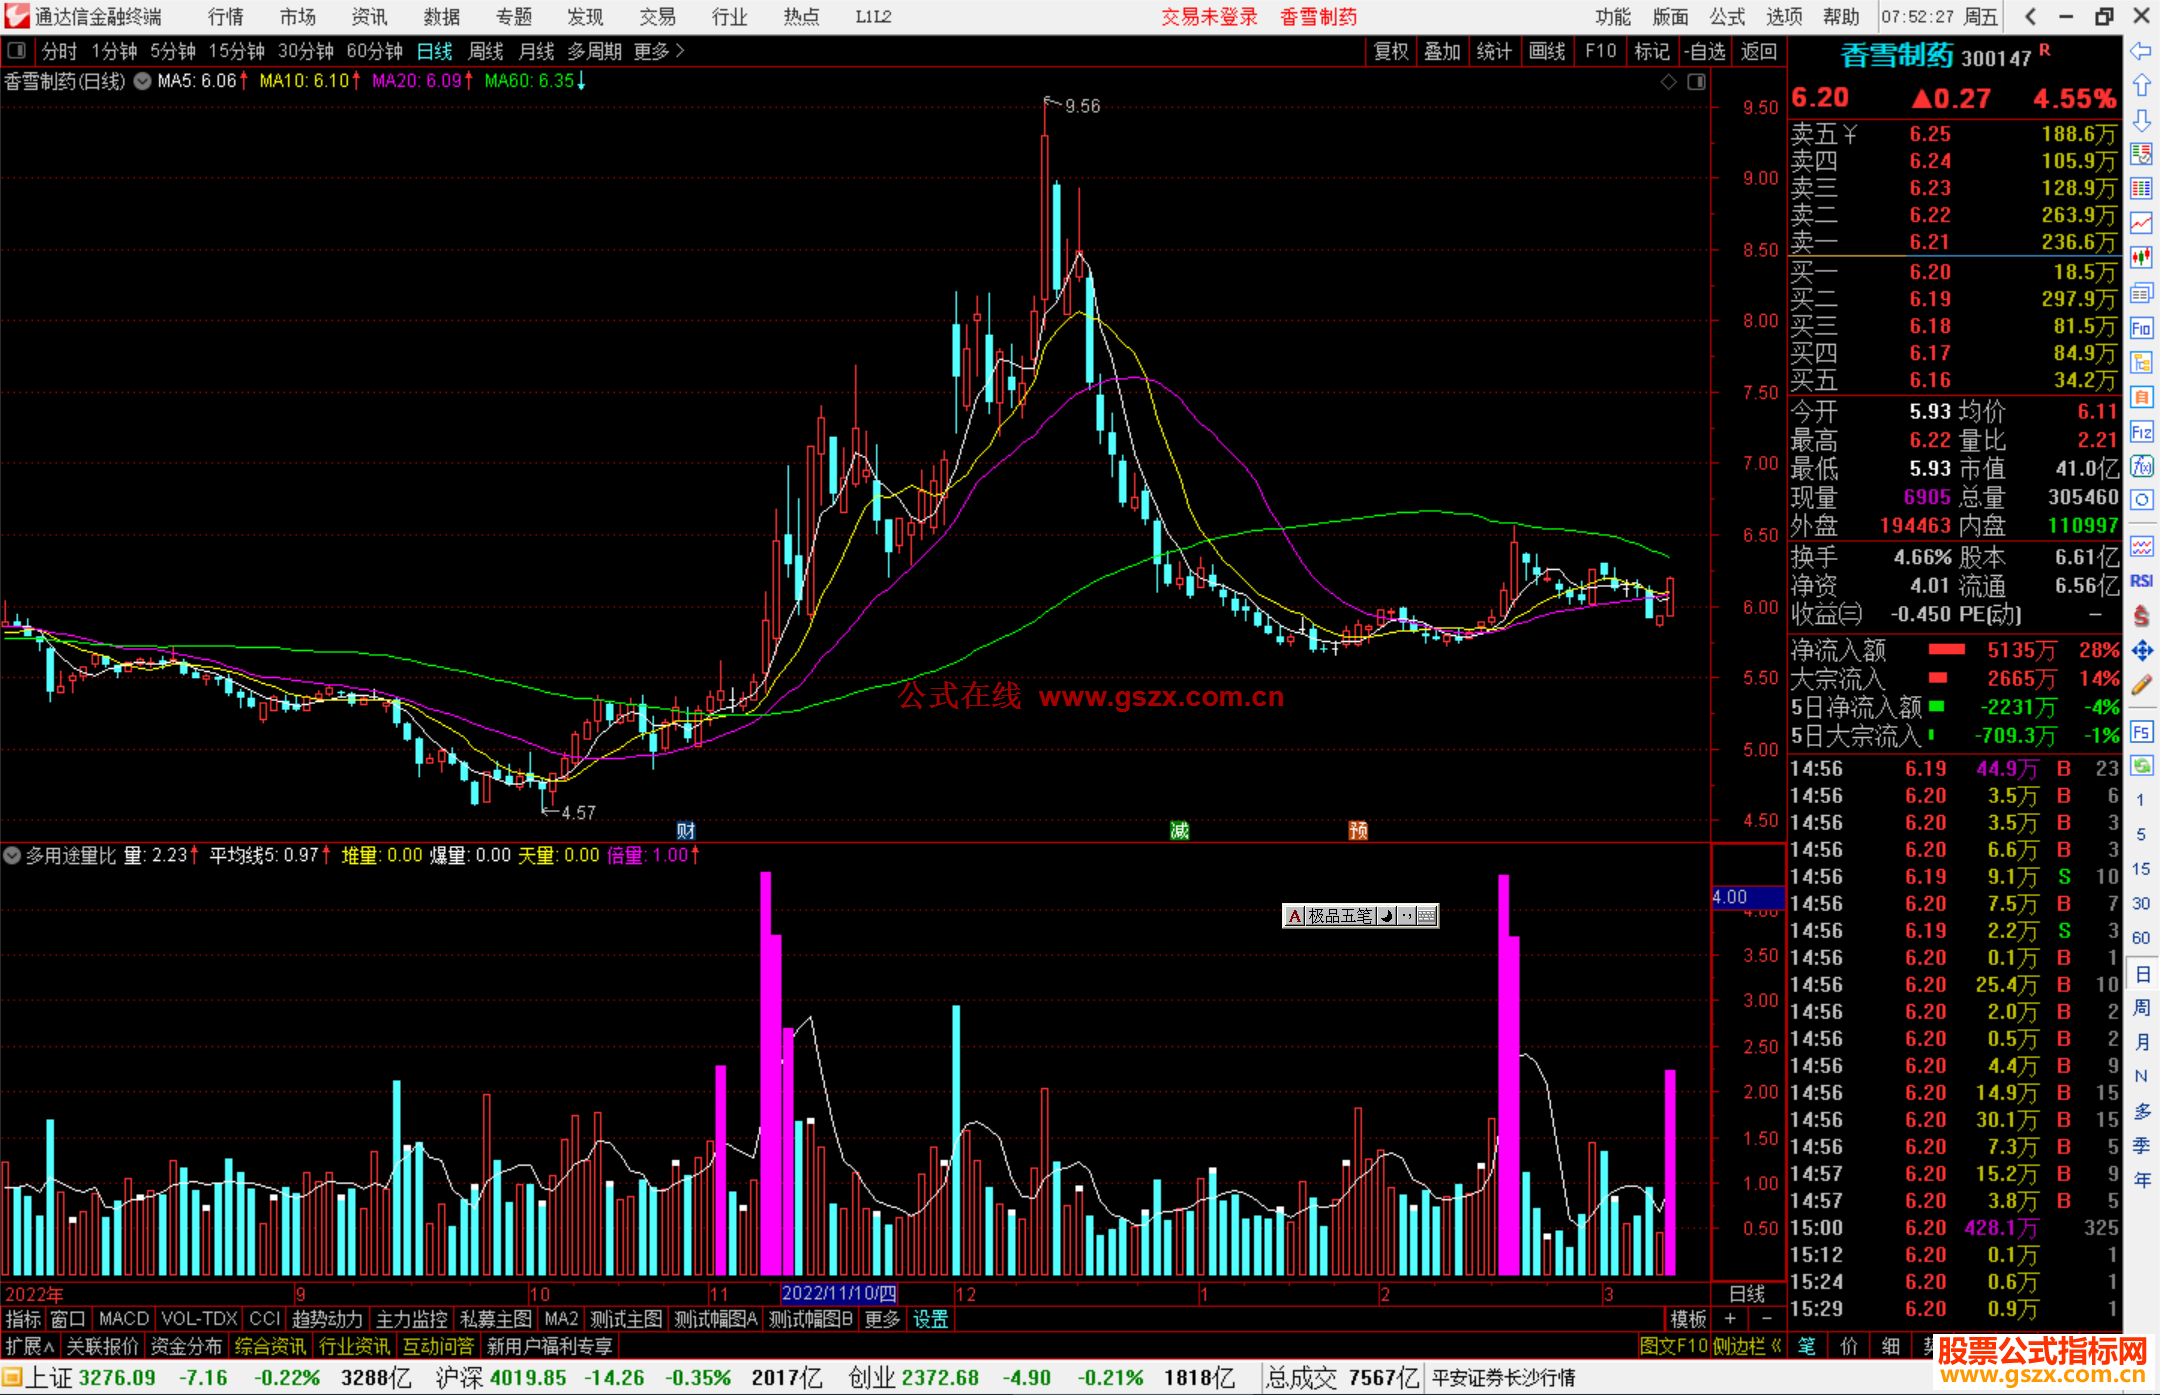The width and height of the screenshot is (2160, 1395).
Task: Click the − zoom-out button beside 模板
Action: click(x=1766, y=1319)
